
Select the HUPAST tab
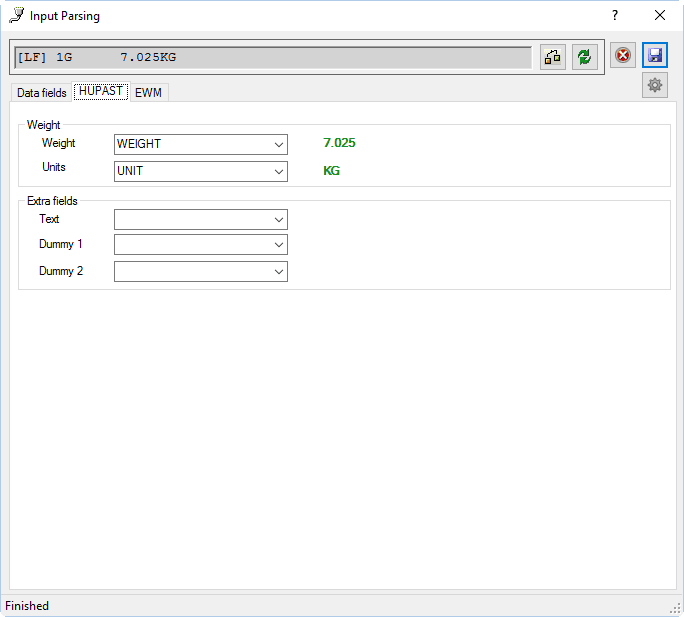point(101,91)
